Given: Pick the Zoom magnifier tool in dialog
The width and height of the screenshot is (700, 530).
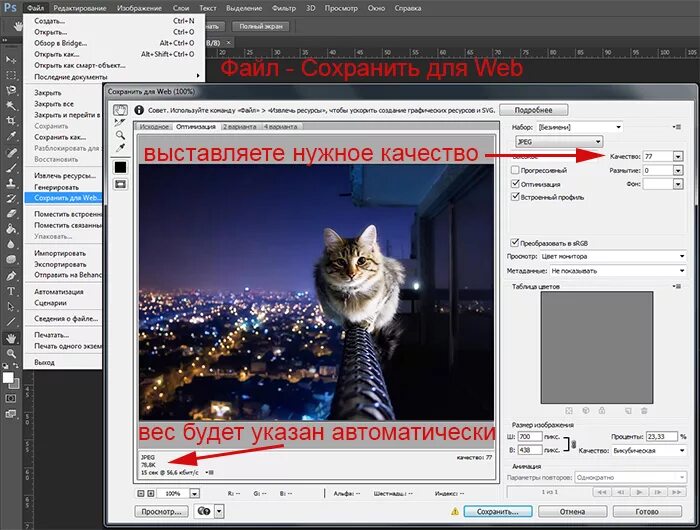Looking at the screenshot, I should [120, 135].
